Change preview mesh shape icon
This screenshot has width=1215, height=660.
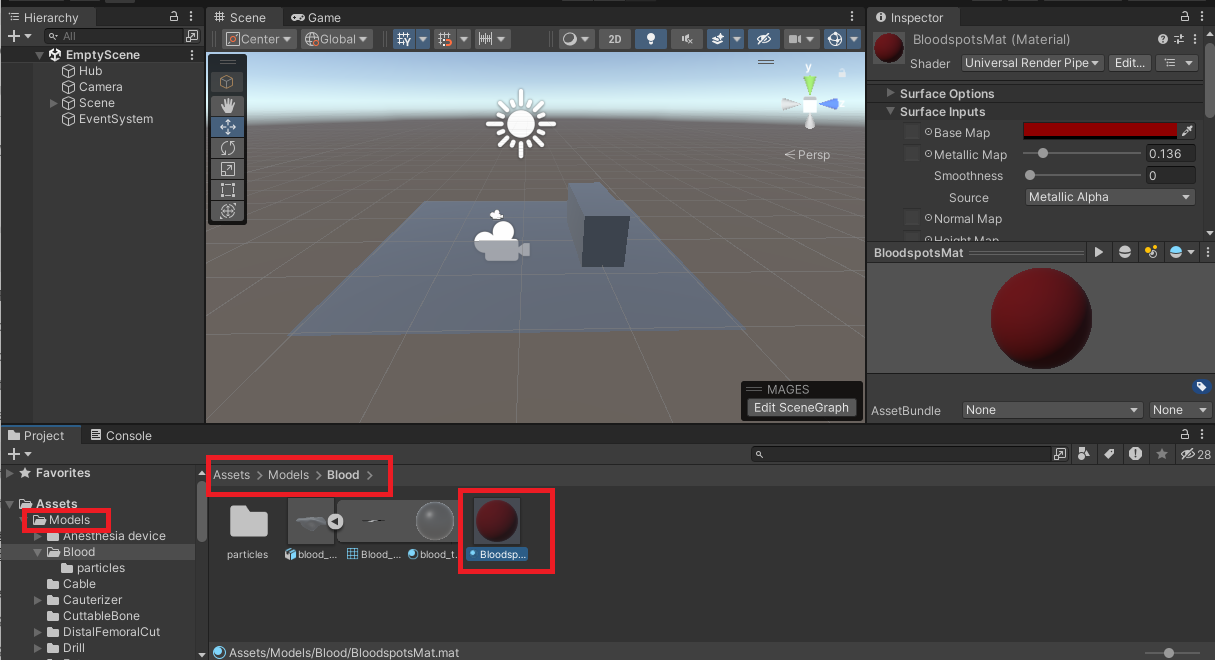[1125, 253]
